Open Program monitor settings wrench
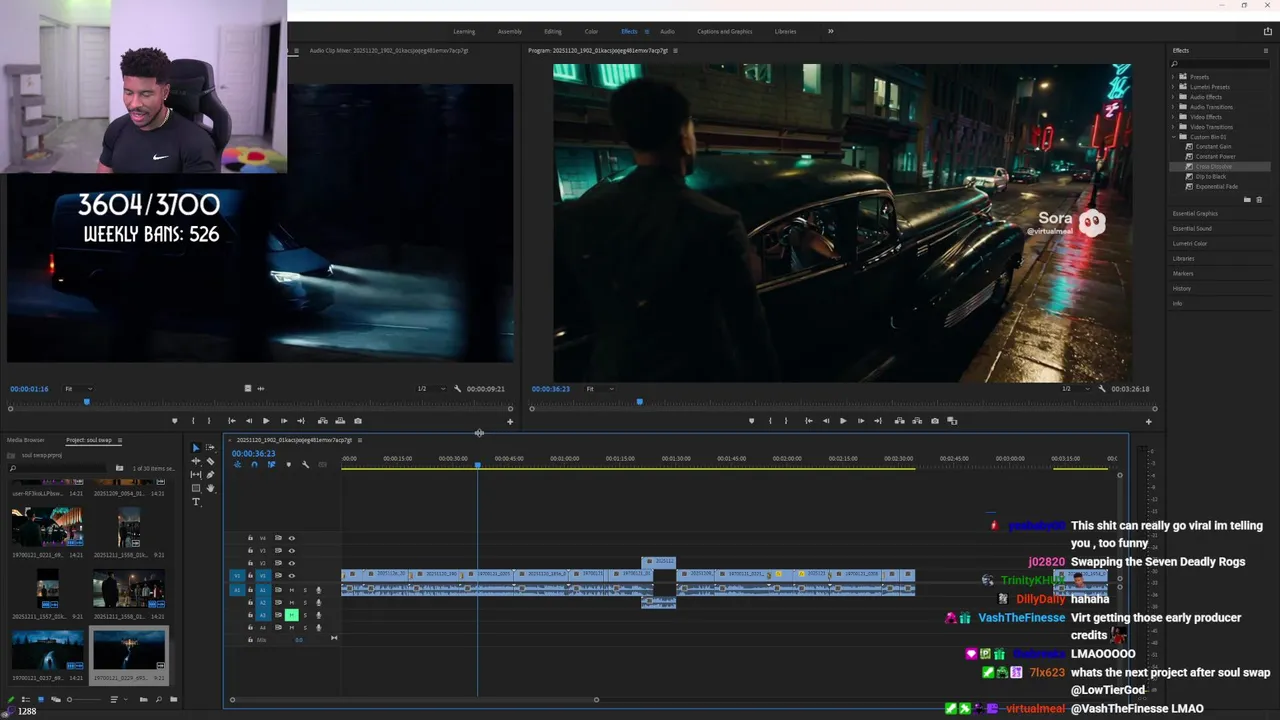Viewport: 1280px width, 720px height. tap(1101, 388)
